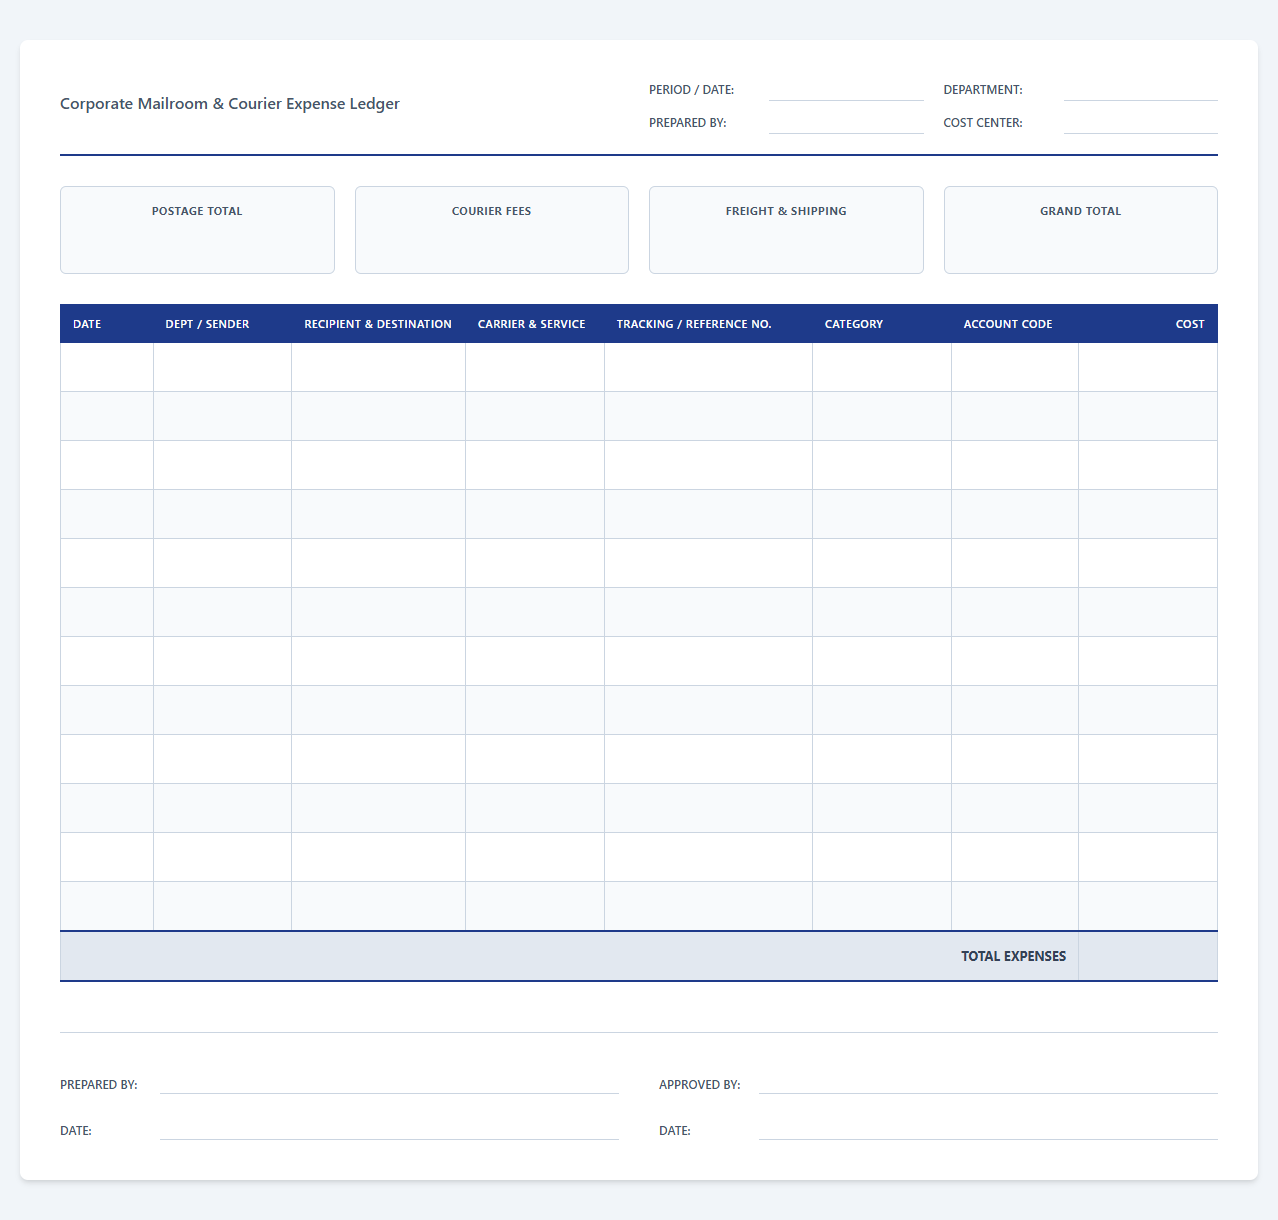
Task: Click the Prepared By signature line in footer
Action: coord(389,1084)
